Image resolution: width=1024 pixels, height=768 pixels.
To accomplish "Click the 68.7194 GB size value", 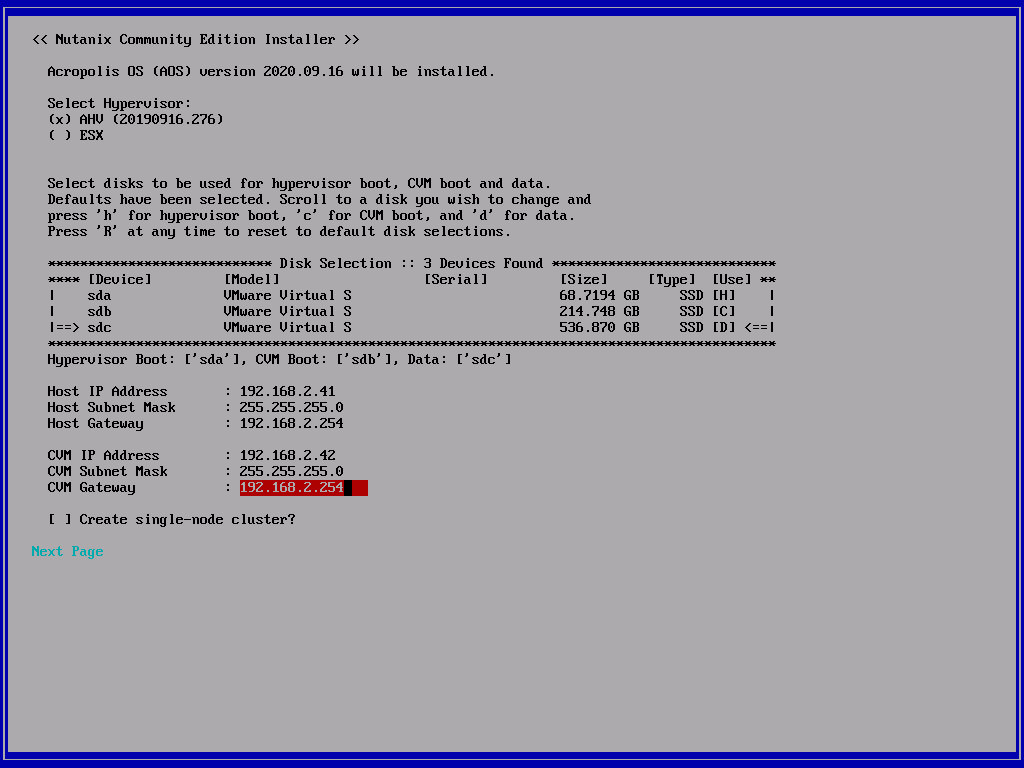I will (599, 296).
